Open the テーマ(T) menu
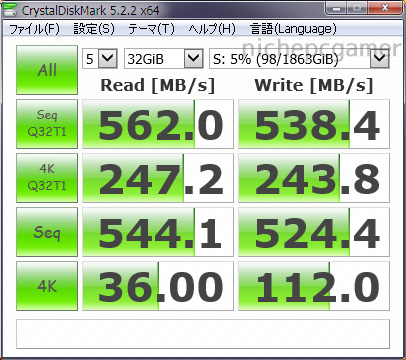Screen dimensions: 406x360 pos(151,29)
